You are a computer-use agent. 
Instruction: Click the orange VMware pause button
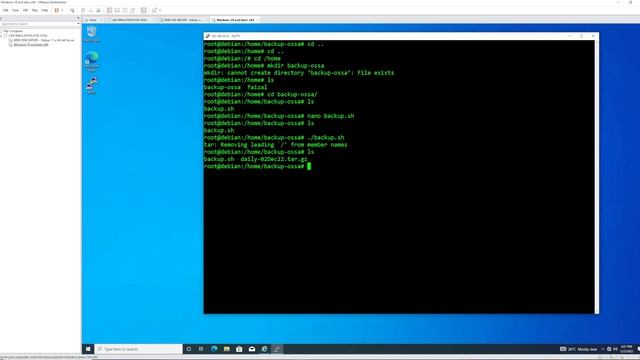[57, 10]
